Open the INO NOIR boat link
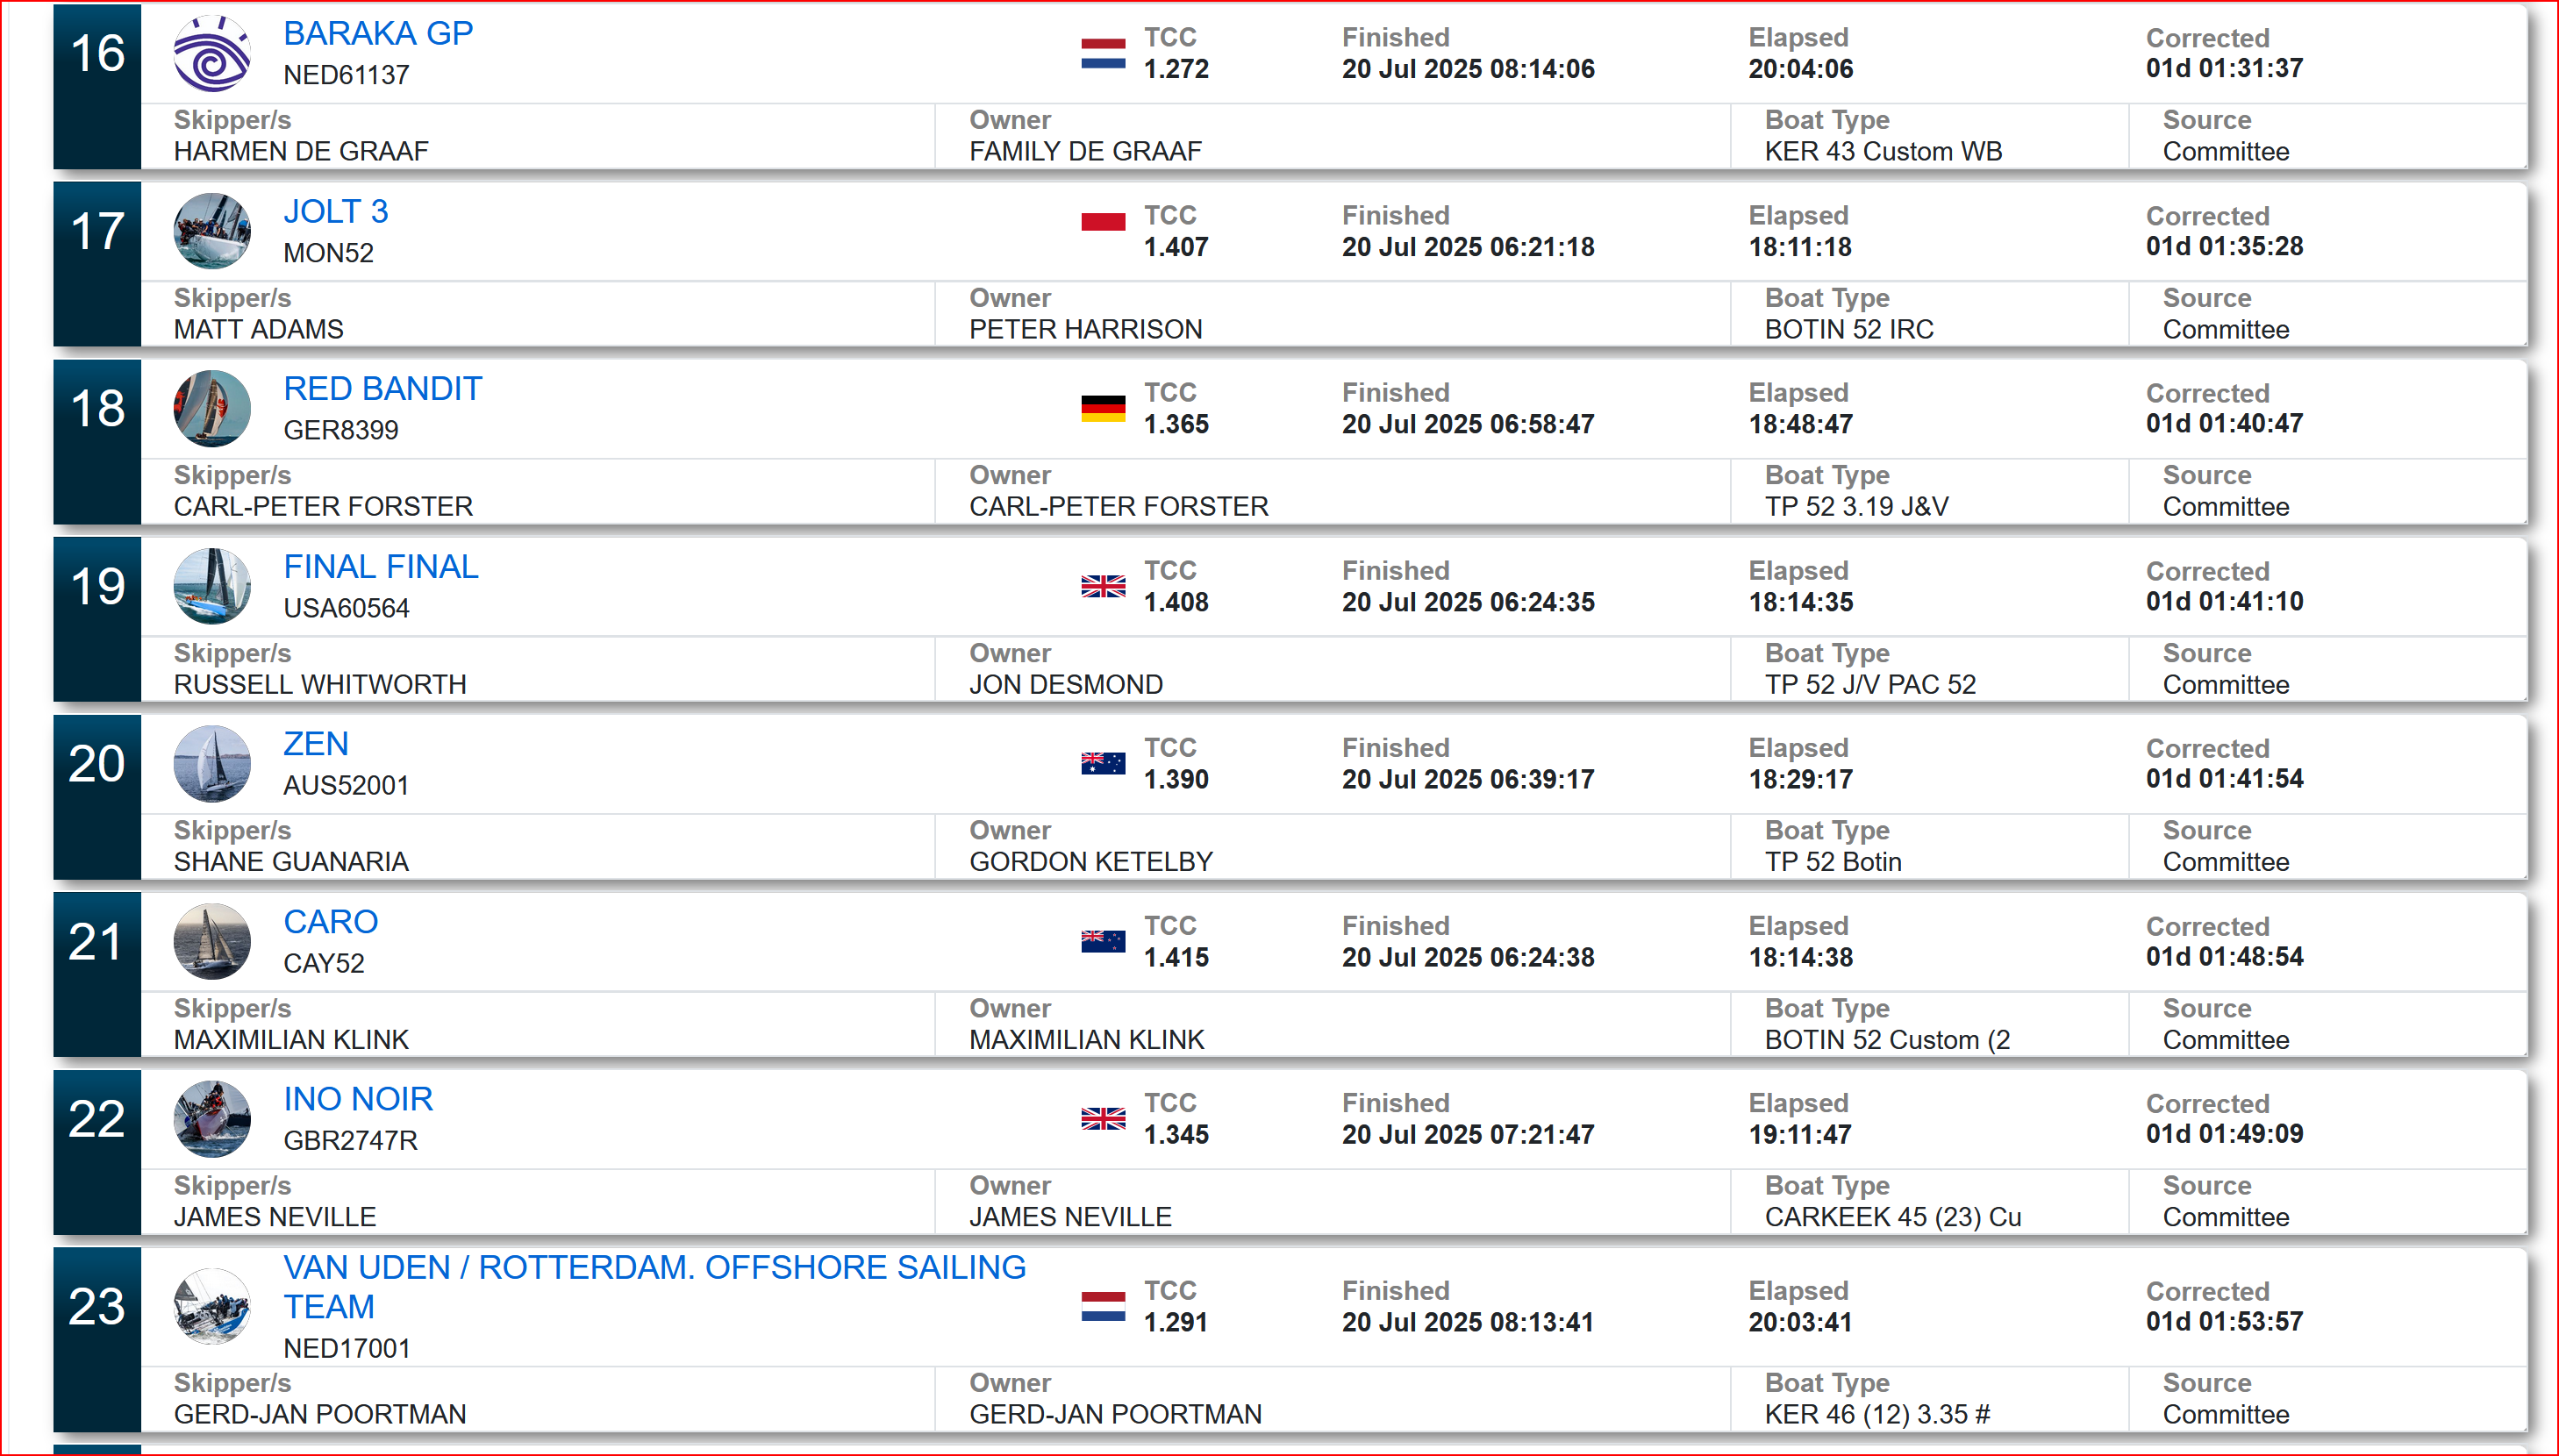The width and height of the screenshot is (2559, 1456). 358,1098
